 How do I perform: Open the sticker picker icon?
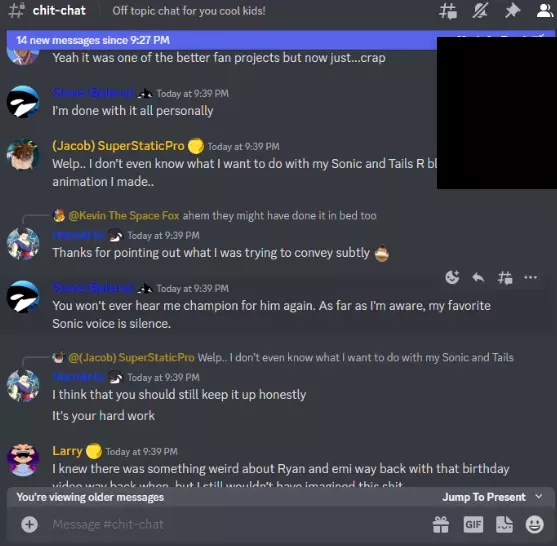click(504, 524)
